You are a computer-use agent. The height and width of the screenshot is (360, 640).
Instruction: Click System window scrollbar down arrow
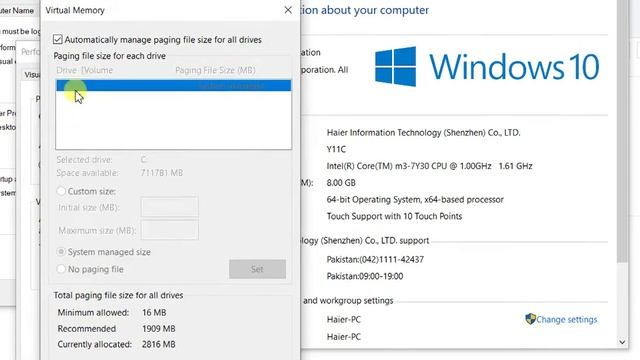click(622, 342)
